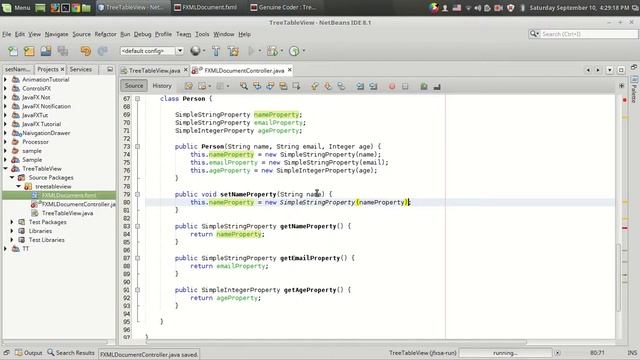Click the Find Previous Occurrence icon
The width and height of the screenshot is (640, 360).
pos(257,86)
